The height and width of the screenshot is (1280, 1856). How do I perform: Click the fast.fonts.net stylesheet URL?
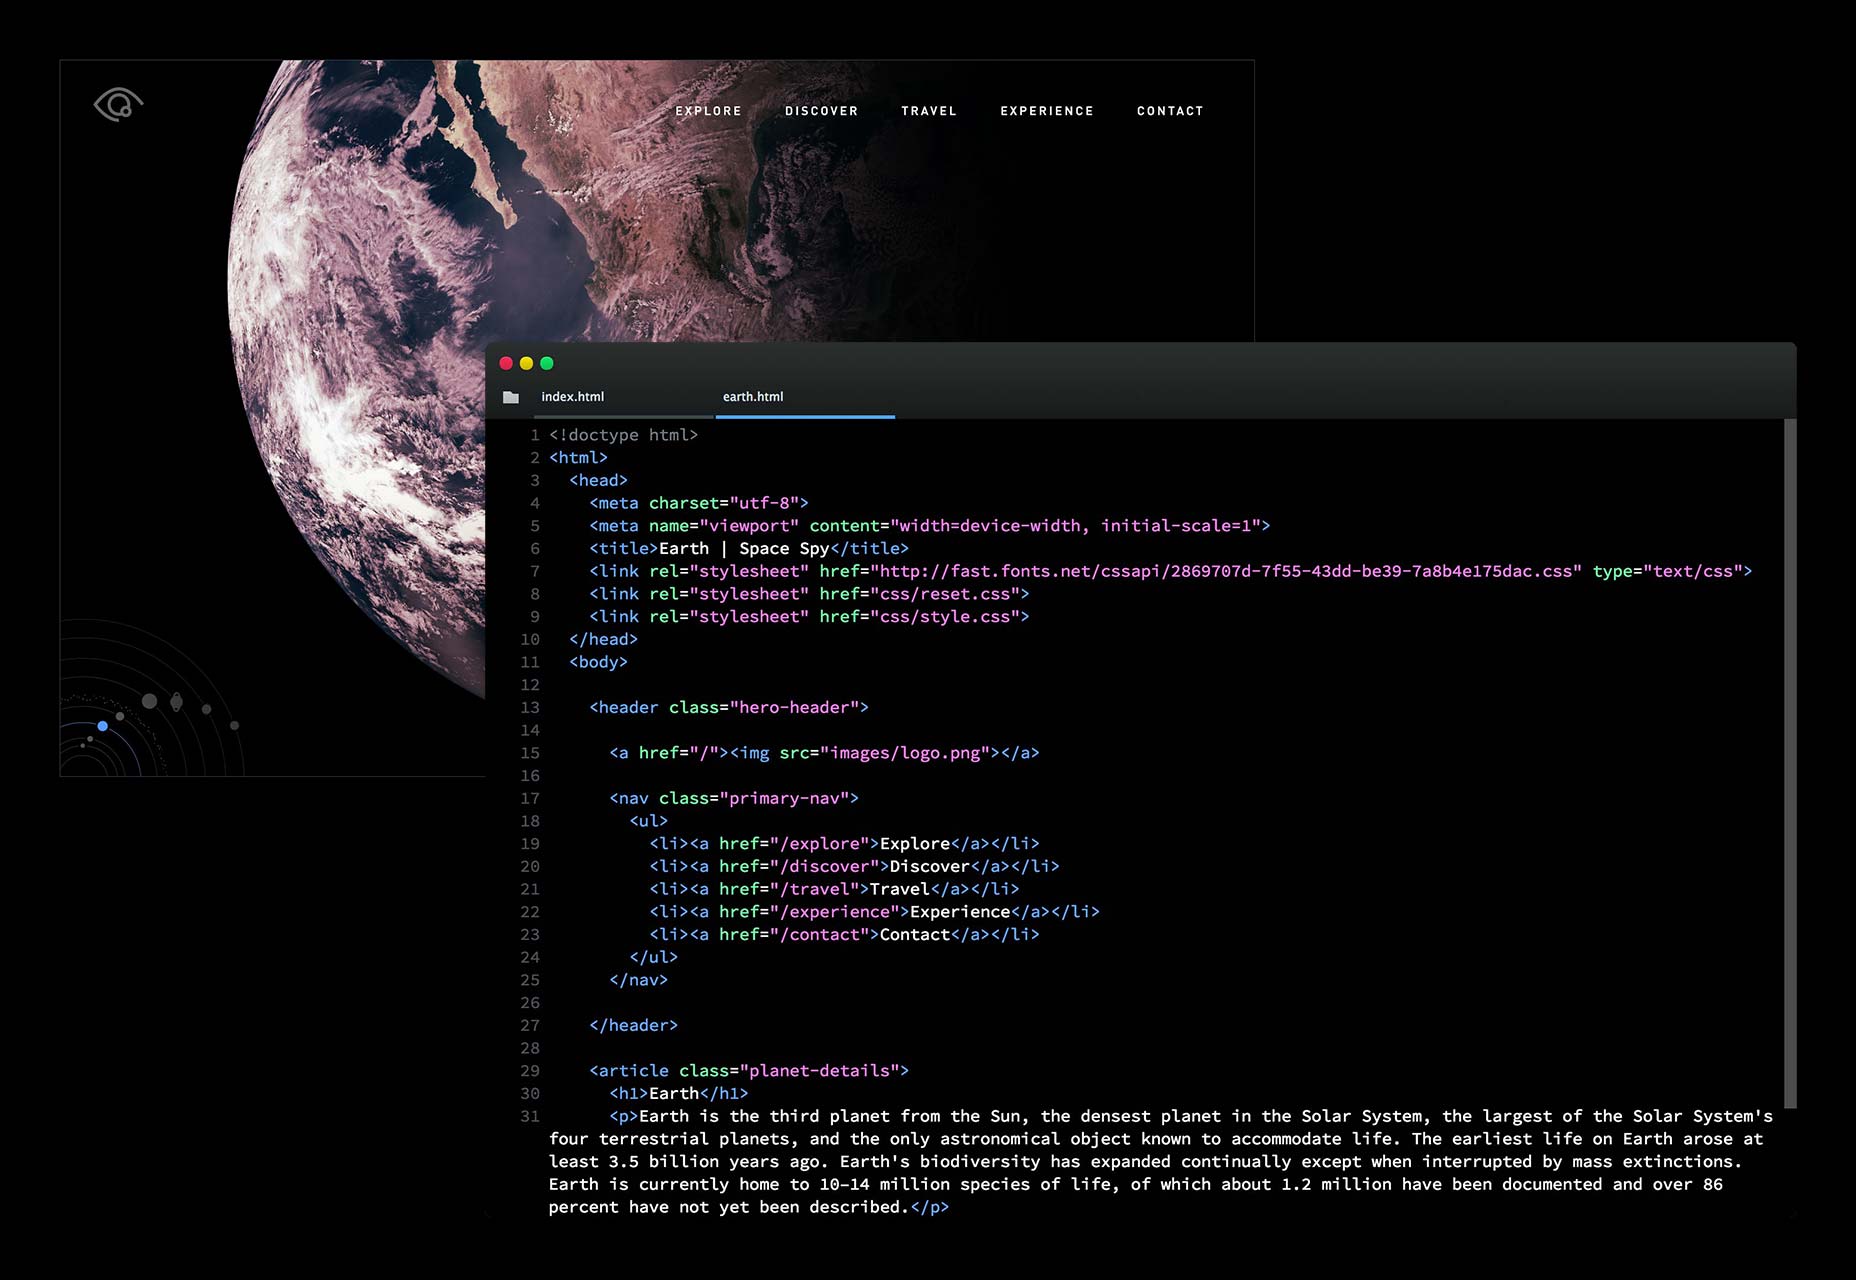tap(1226, 572)
